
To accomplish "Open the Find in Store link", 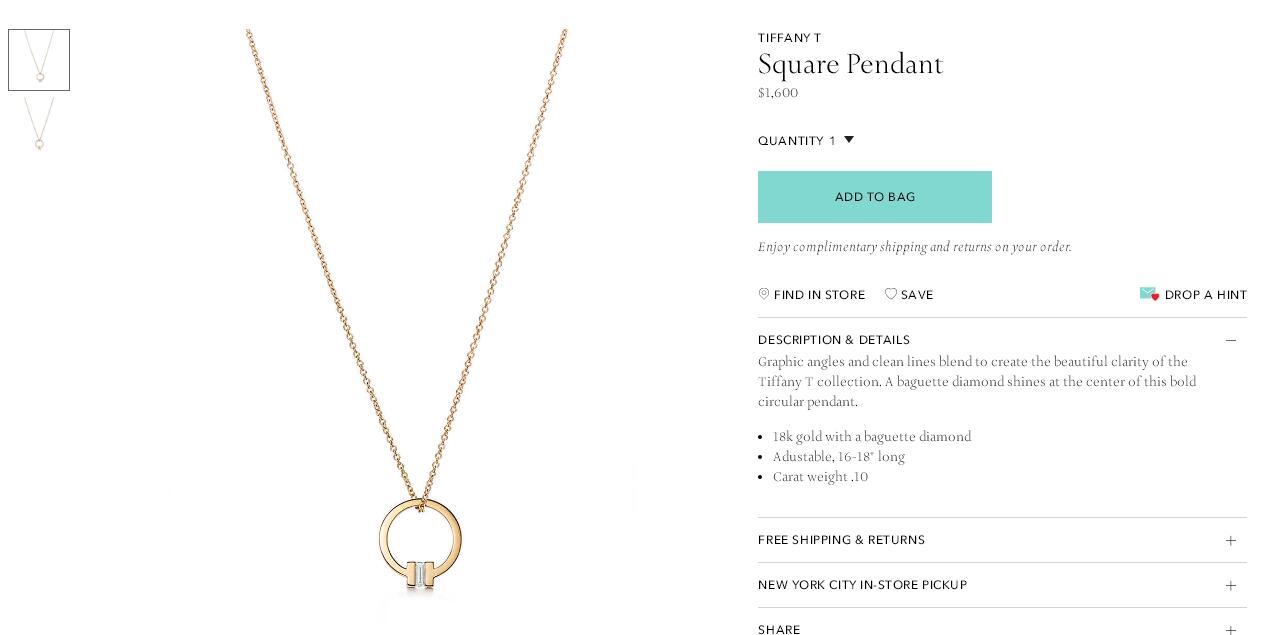I will 819,295.
